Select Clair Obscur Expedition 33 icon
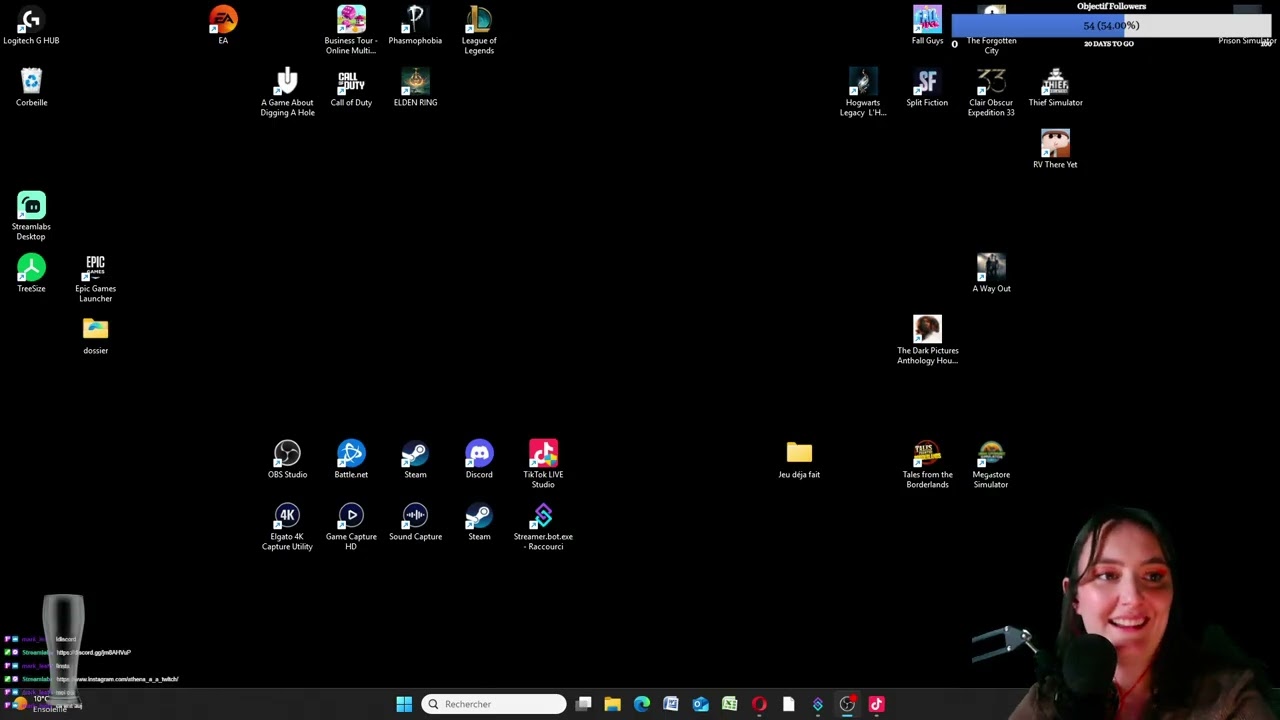This screenshot has width=1280, height=720. [991, 92]
